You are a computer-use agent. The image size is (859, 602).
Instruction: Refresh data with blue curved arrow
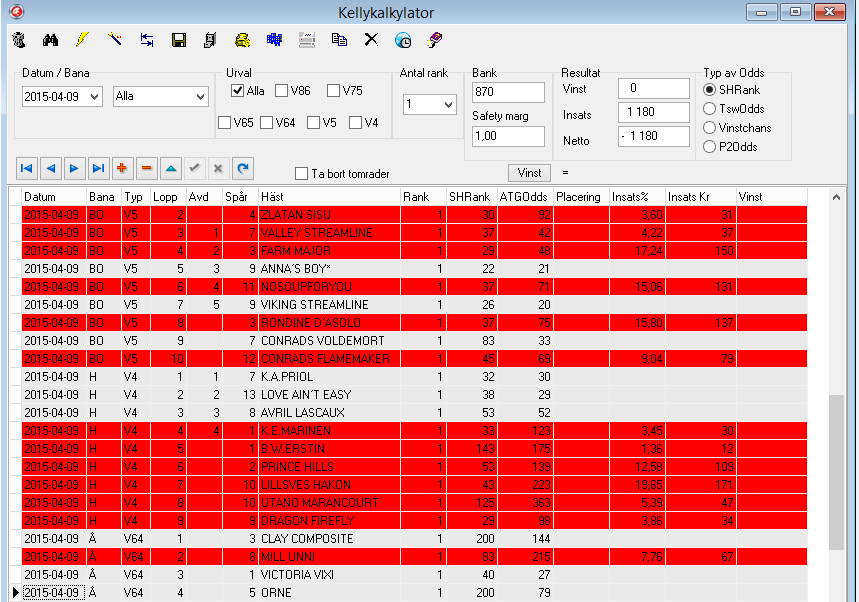point(243,169)
